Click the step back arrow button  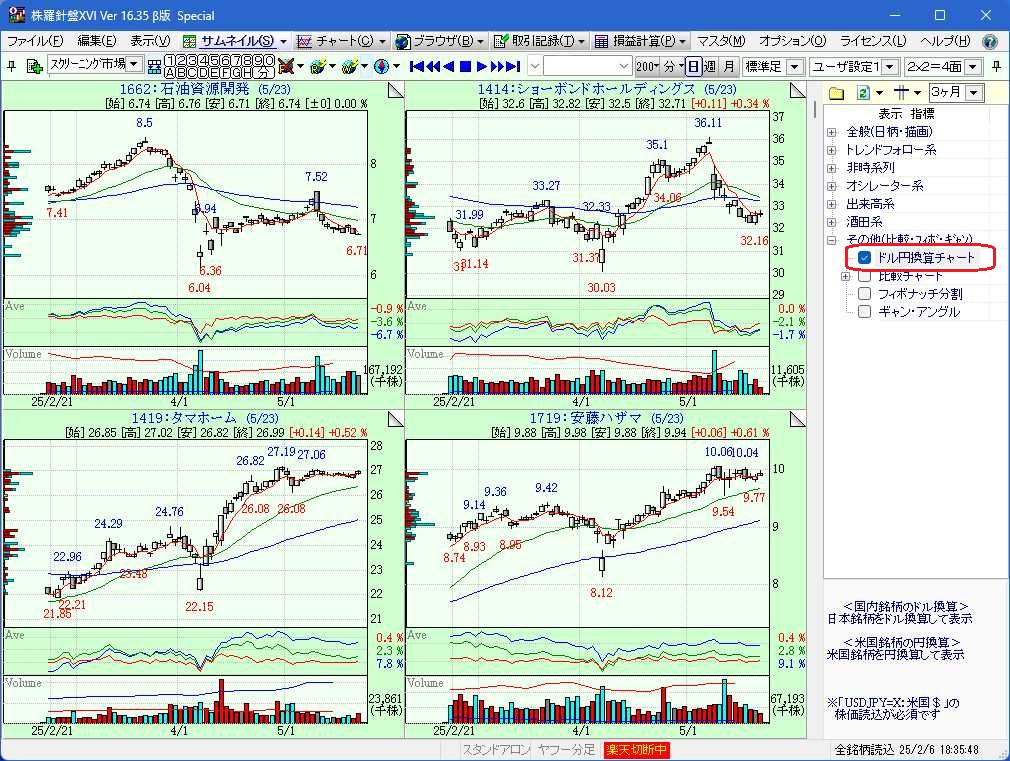[449, 66]
